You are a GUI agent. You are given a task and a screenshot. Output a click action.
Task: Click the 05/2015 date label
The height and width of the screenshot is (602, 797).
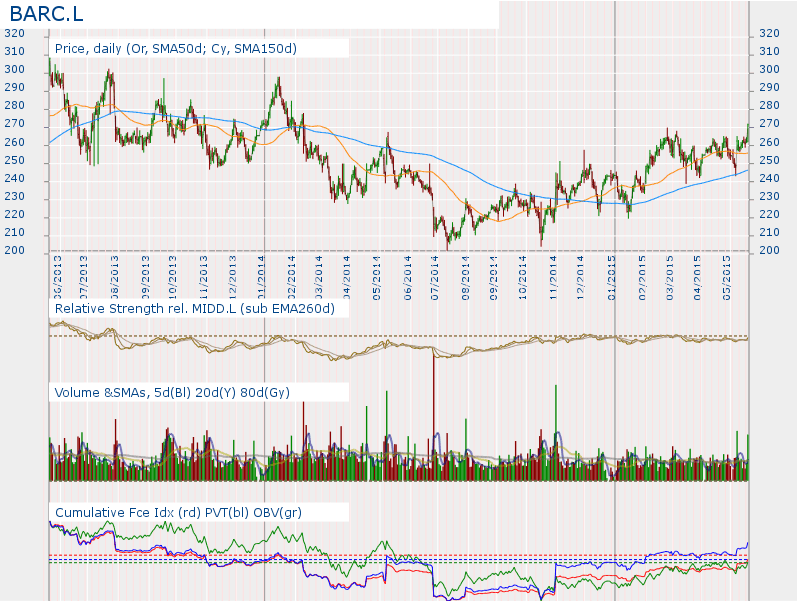tap(728, 276)
